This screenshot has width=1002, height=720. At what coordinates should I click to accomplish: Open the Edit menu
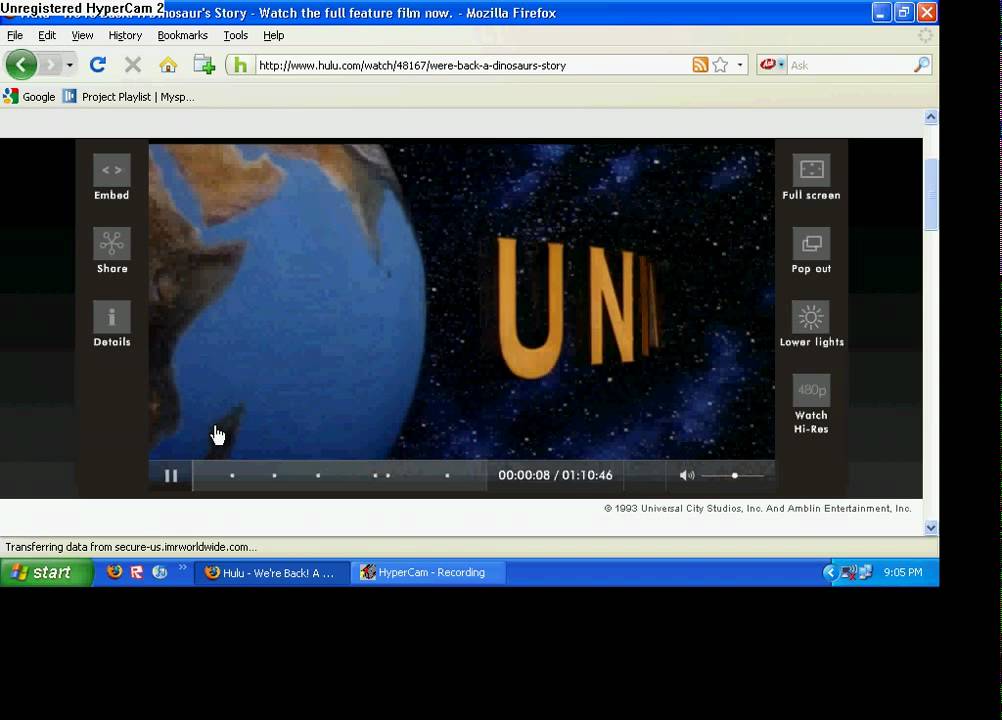point(47,35)
